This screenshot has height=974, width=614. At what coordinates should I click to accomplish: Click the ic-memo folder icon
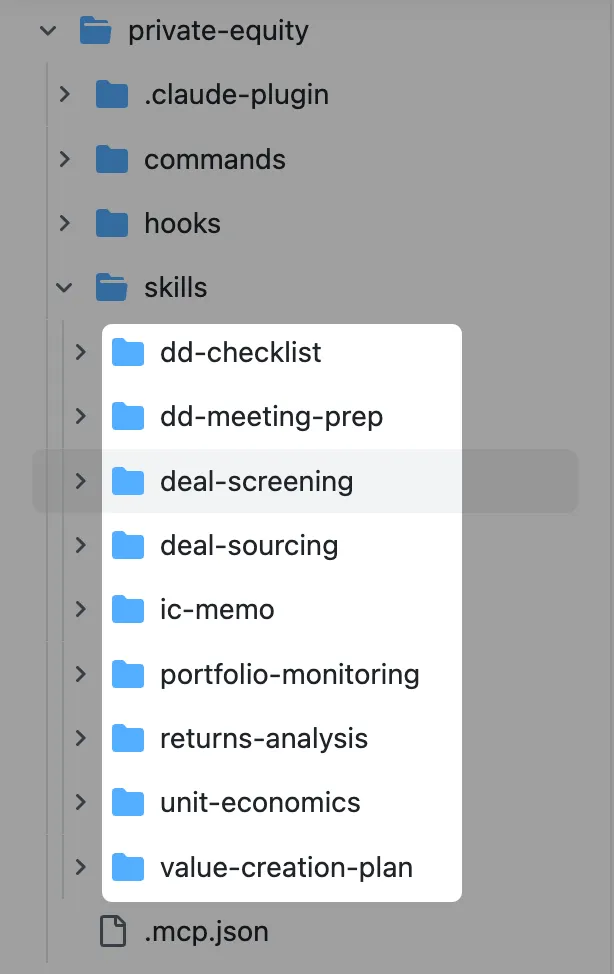128,609
